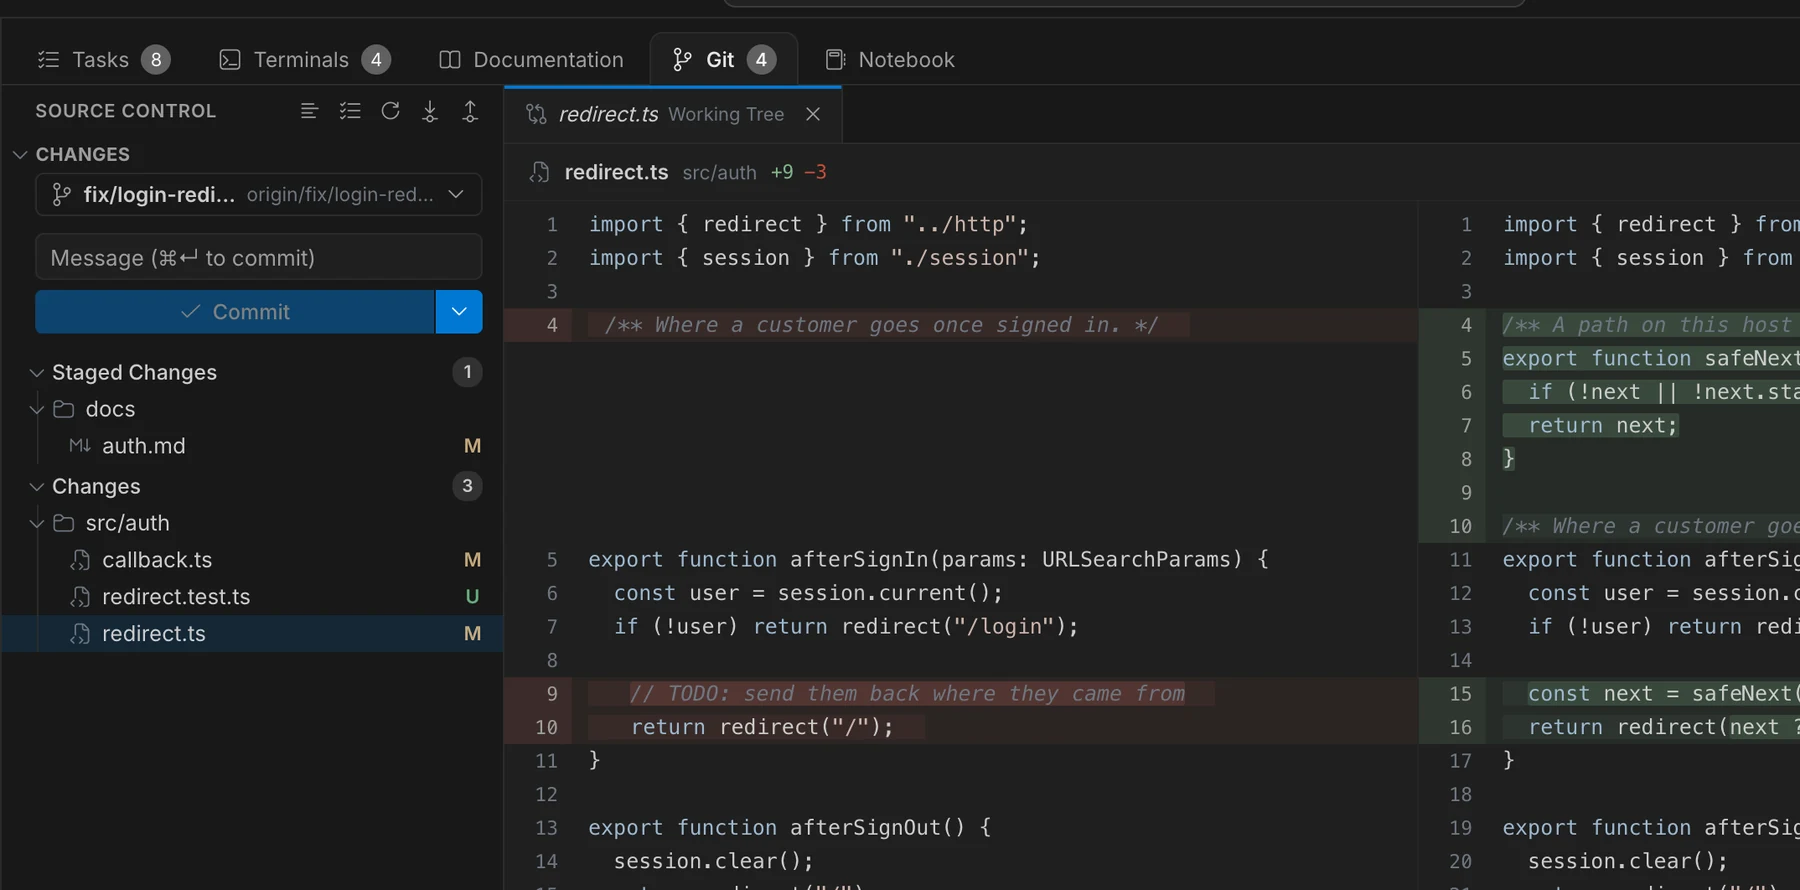Collapse the Staged Changes group

pyautogui.click(x=37, y=372)
